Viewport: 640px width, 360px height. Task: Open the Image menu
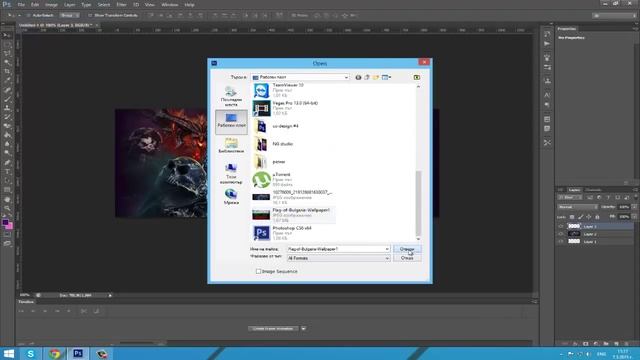51,4
